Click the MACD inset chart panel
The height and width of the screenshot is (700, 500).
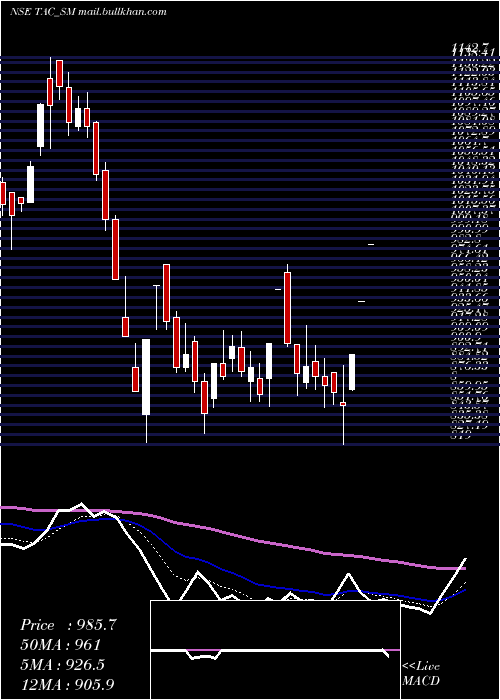click(x=275, y=650)
